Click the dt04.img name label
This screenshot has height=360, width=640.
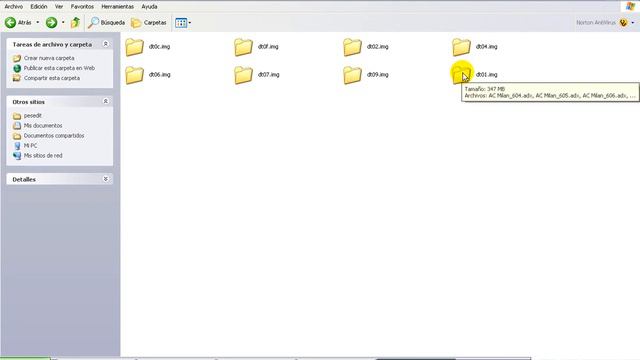[487, 47]
